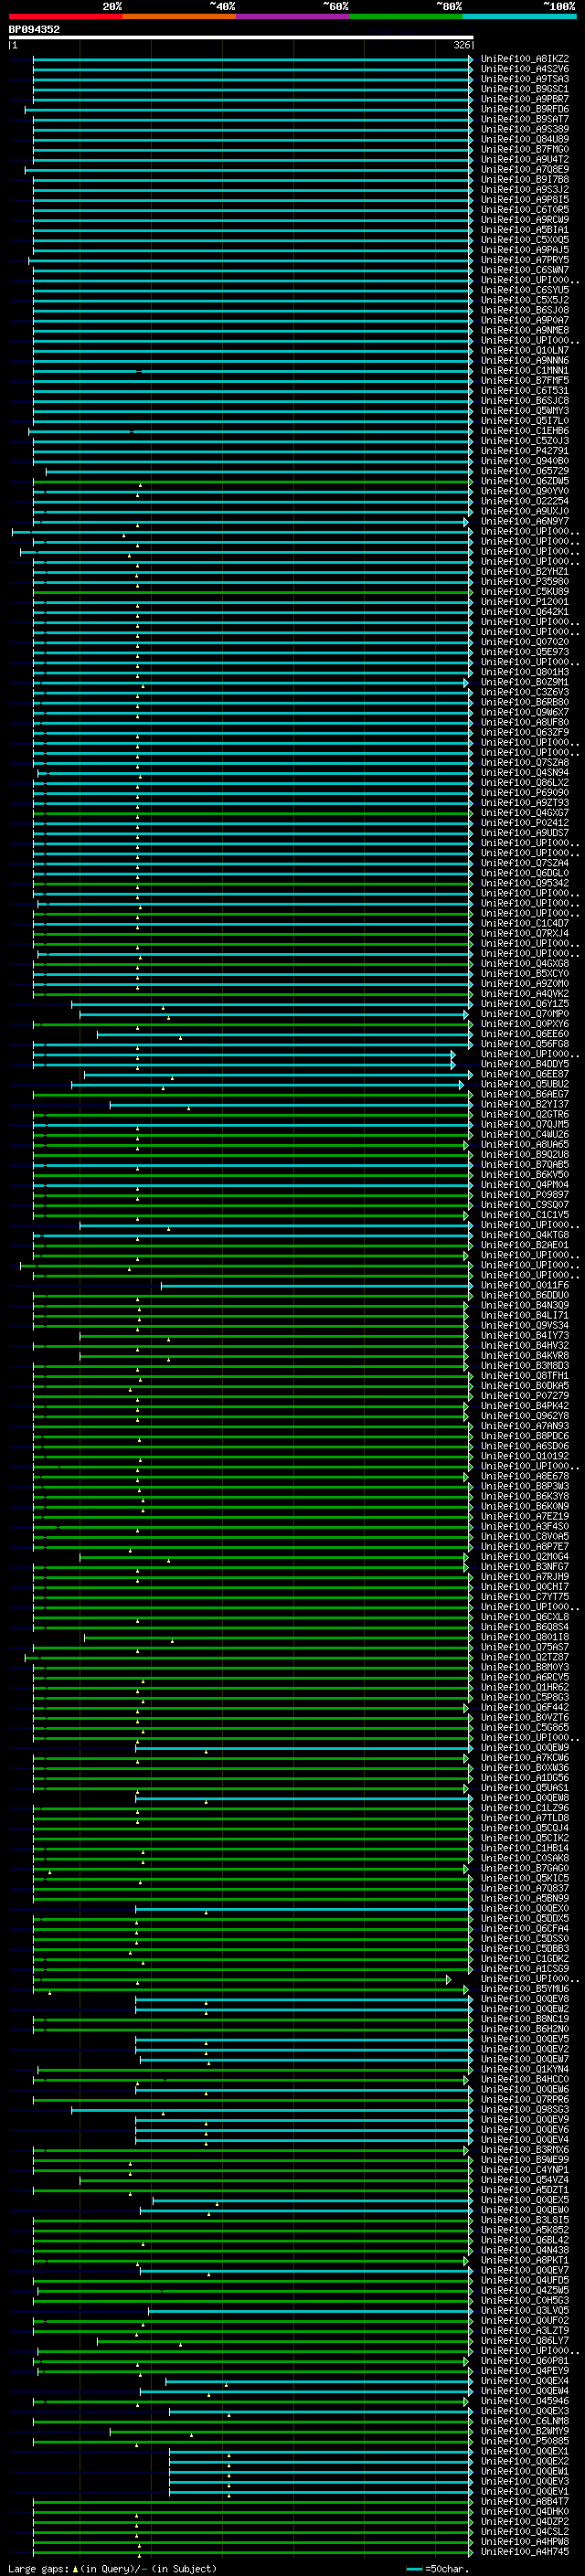Click the orange ~40% identity legend segment

179,16
